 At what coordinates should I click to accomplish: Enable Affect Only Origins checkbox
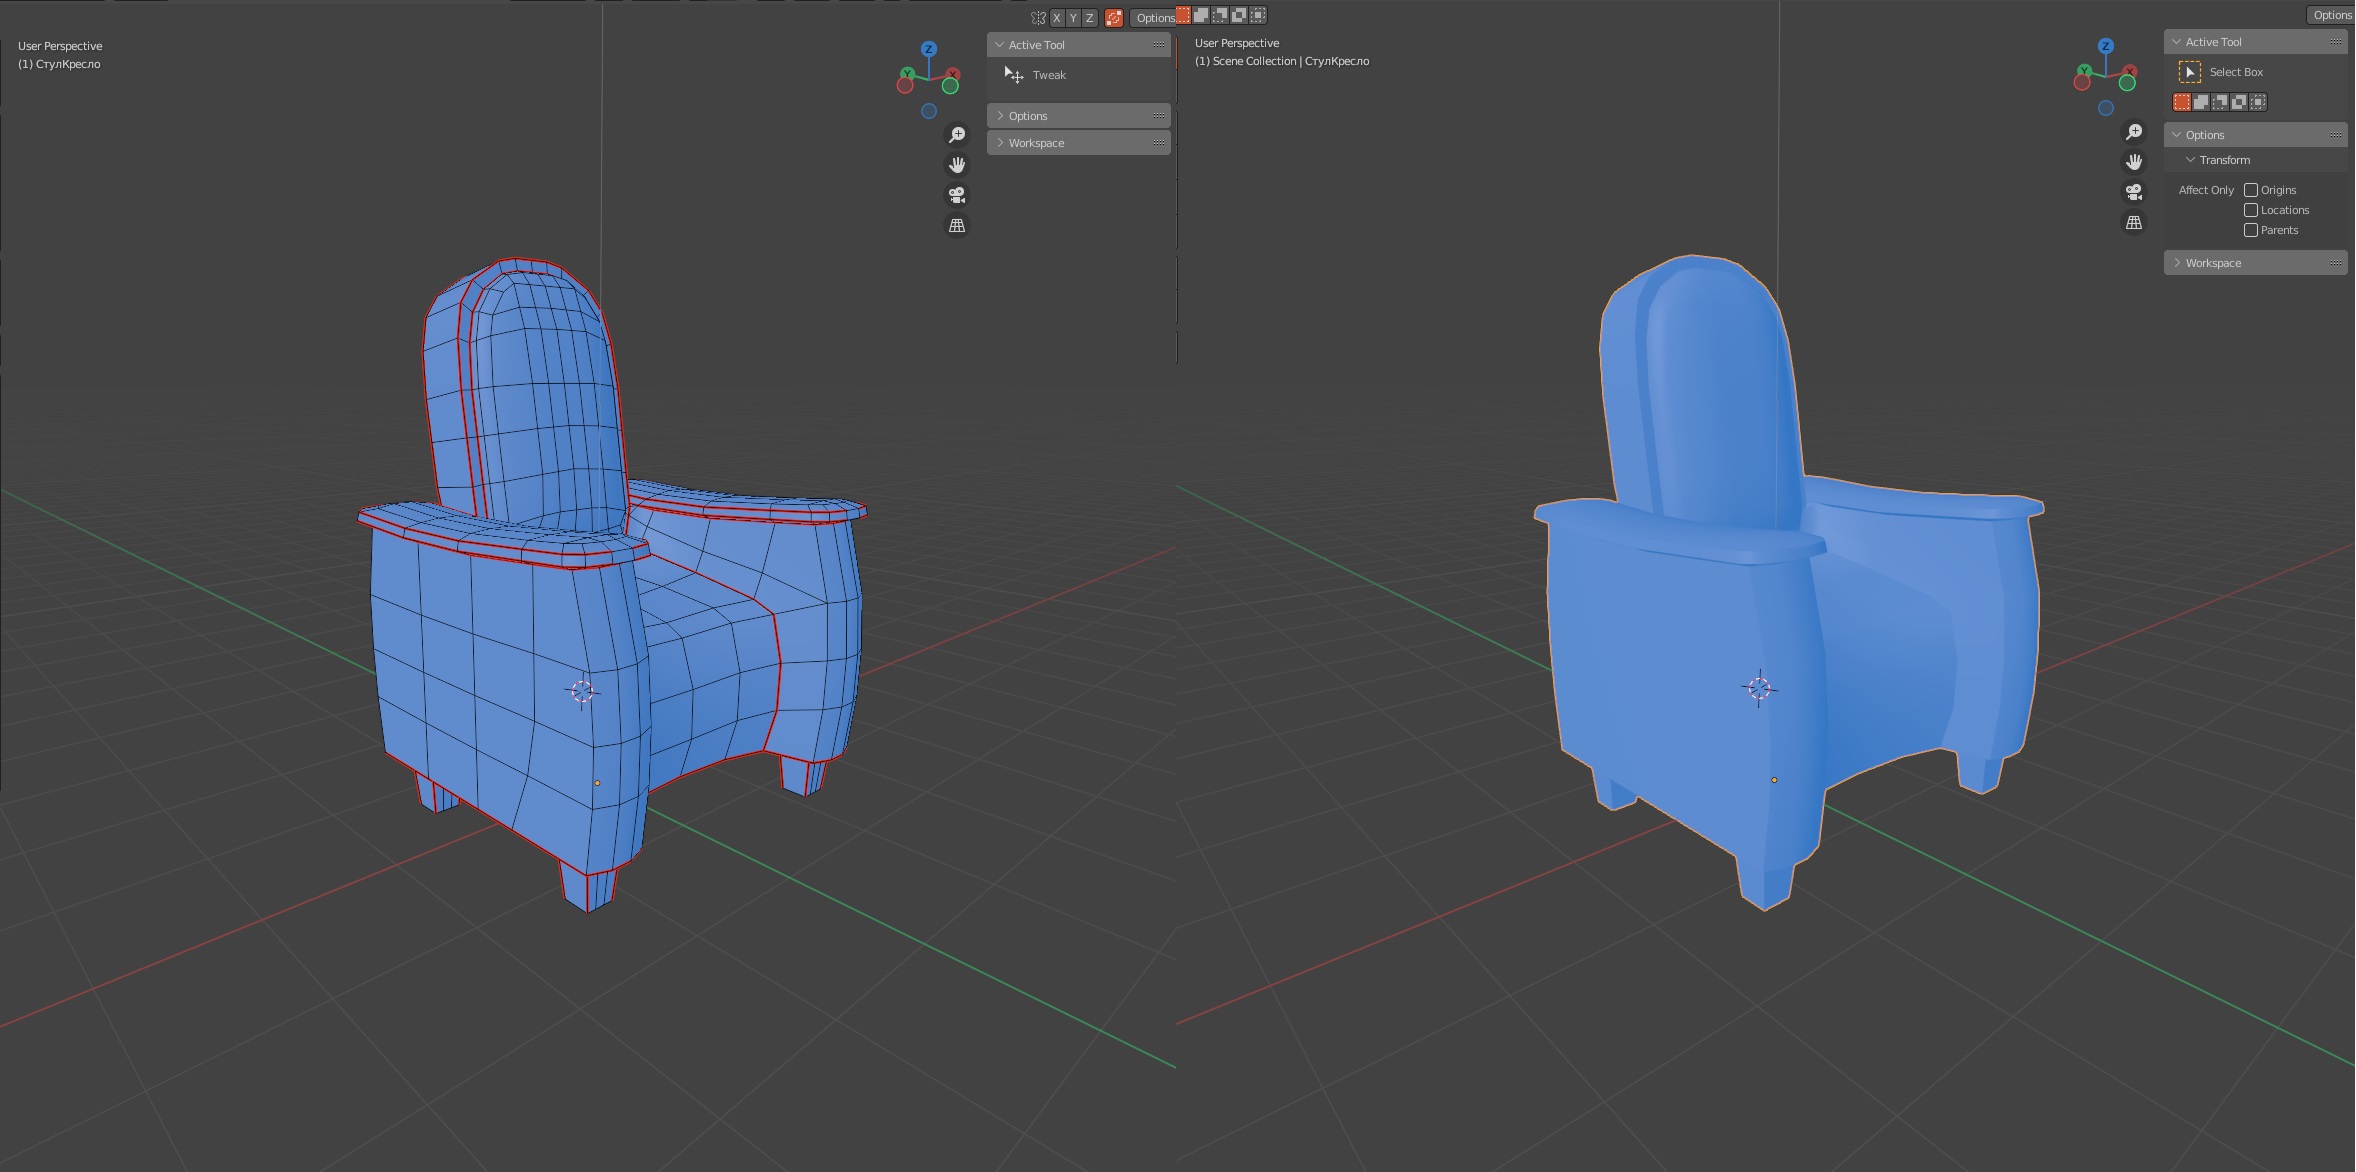(x=2251, y=190)
